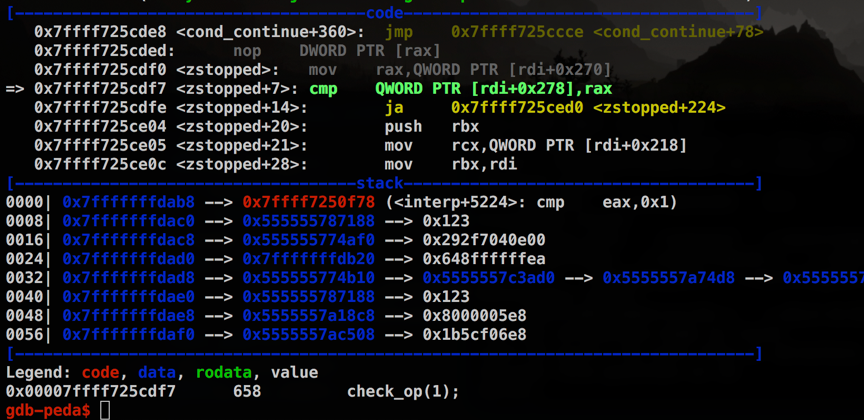Click the value 0x1b5cf06e8 on the last stack row
The height and width of the screenshot is (420, 864).
click(474, 334)
